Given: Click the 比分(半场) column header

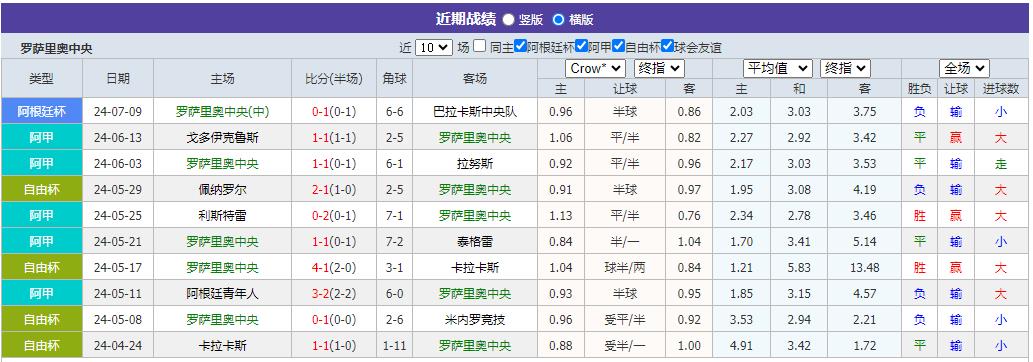Looking at the screenshot, I should (x=334, y=78).
